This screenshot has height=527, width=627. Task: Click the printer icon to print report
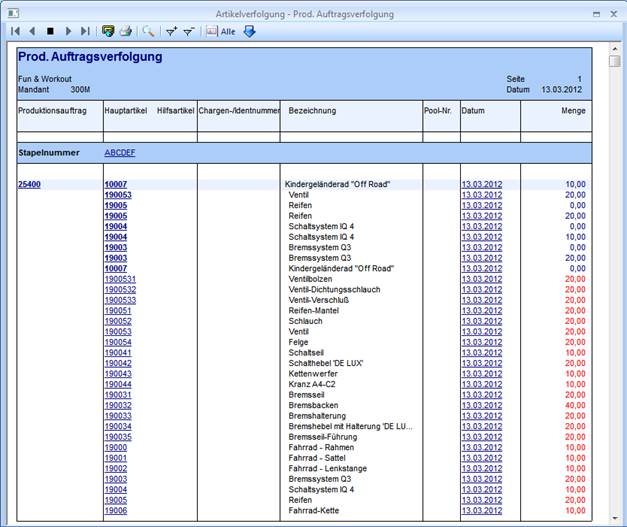(x=126, y=32)
